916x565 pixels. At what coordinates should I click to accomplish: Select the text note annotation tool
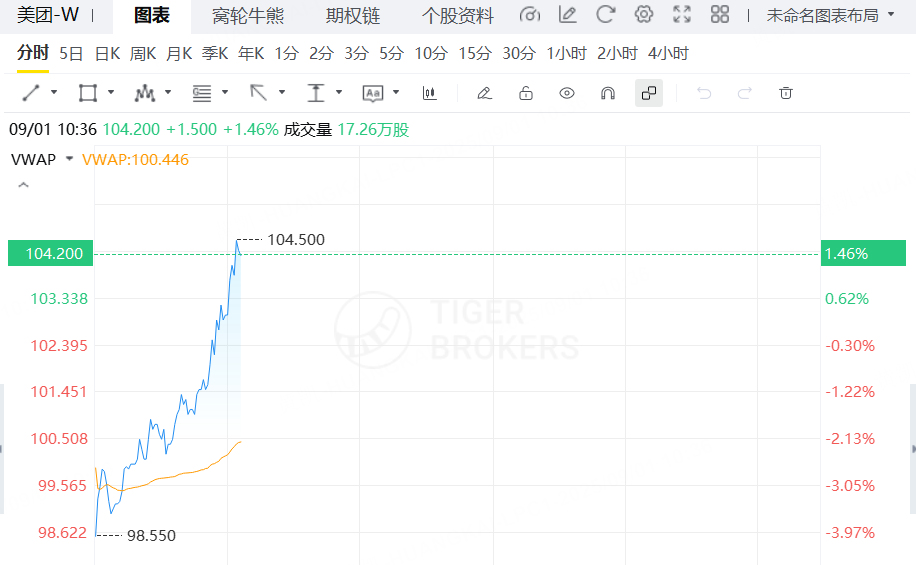pos(373,93)
